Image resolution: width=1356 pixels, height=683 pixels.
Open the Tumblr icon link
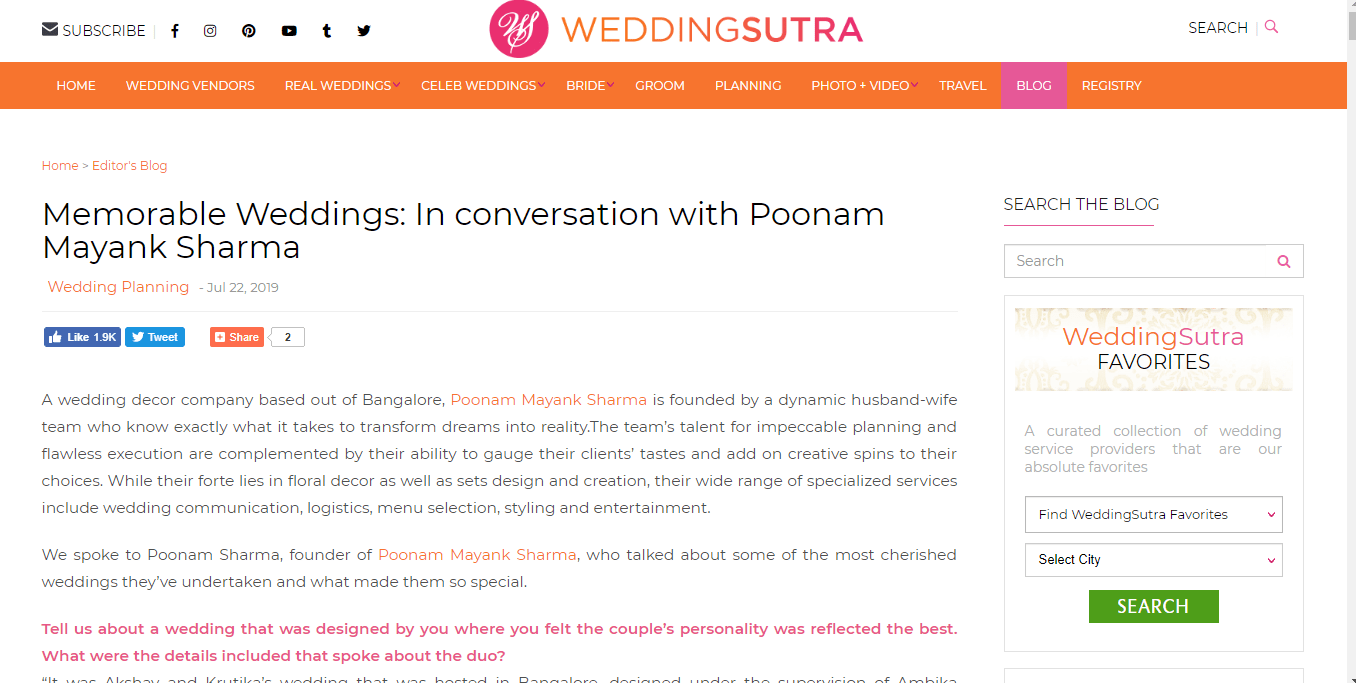327,31
